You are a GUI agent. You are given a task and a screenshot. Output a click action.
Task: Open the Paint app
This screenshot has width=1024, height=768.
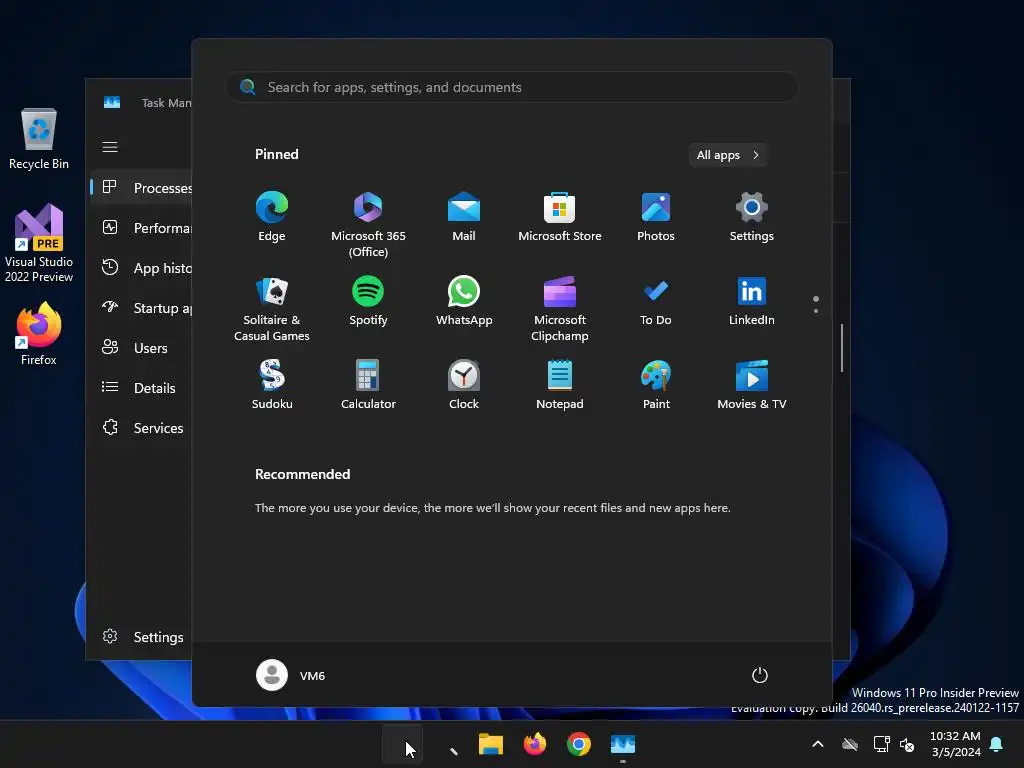(656, 385)
